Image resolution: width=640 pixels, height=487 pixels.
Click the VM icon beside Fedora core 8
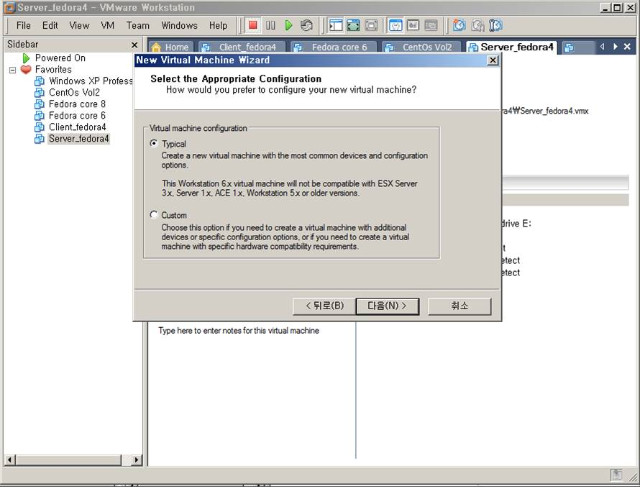39,104
